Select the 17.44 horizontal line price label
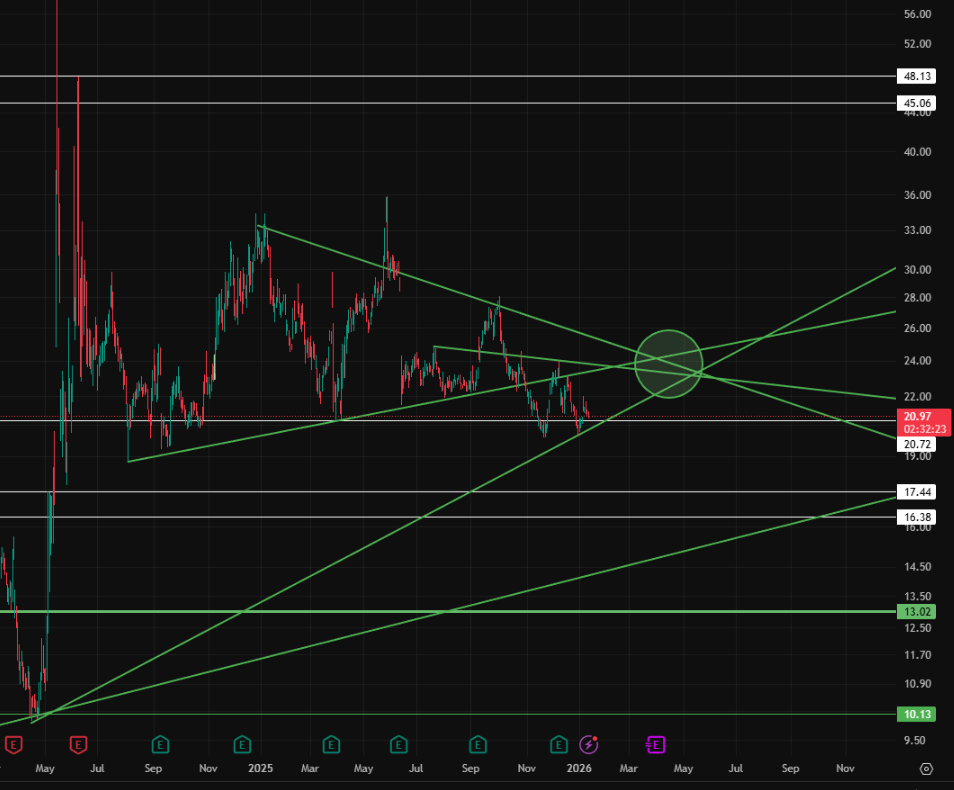 [916, 492]
